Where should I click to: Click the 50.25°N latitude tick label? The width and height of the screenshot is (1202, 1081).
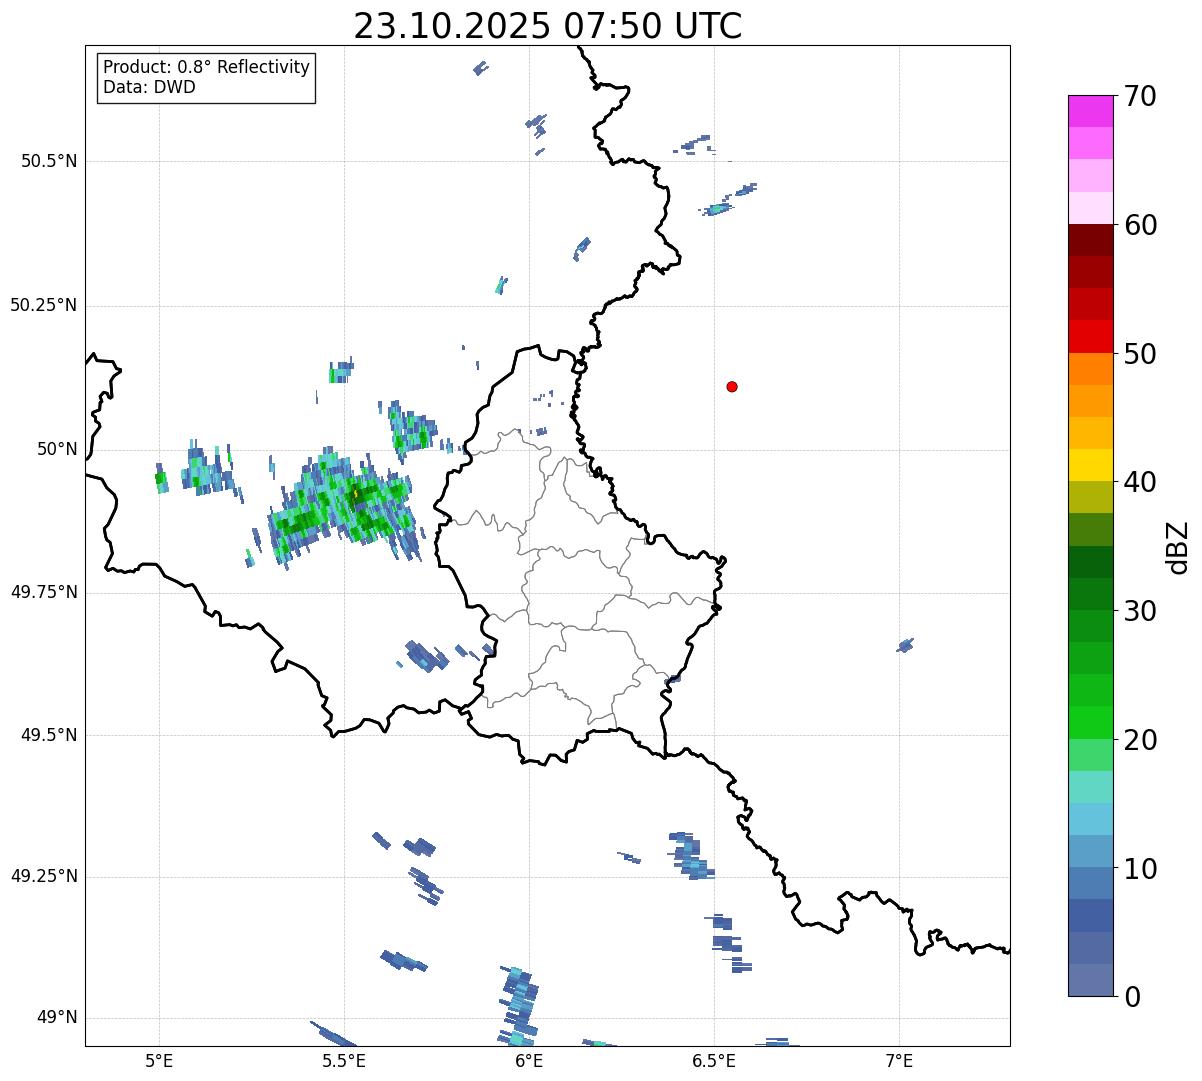pyautogui.click(x=44, y=305)
